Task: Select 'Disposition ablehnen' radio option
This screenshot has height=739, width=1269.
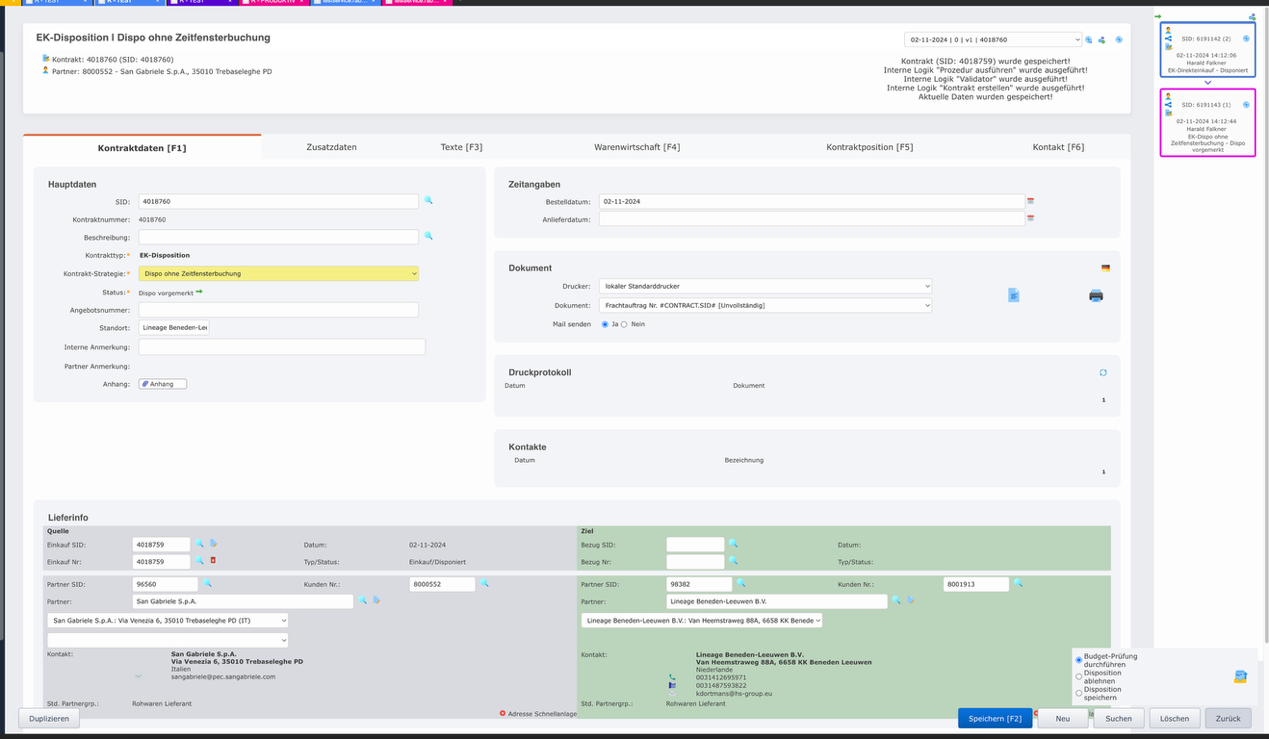Action: point(1078,677)
